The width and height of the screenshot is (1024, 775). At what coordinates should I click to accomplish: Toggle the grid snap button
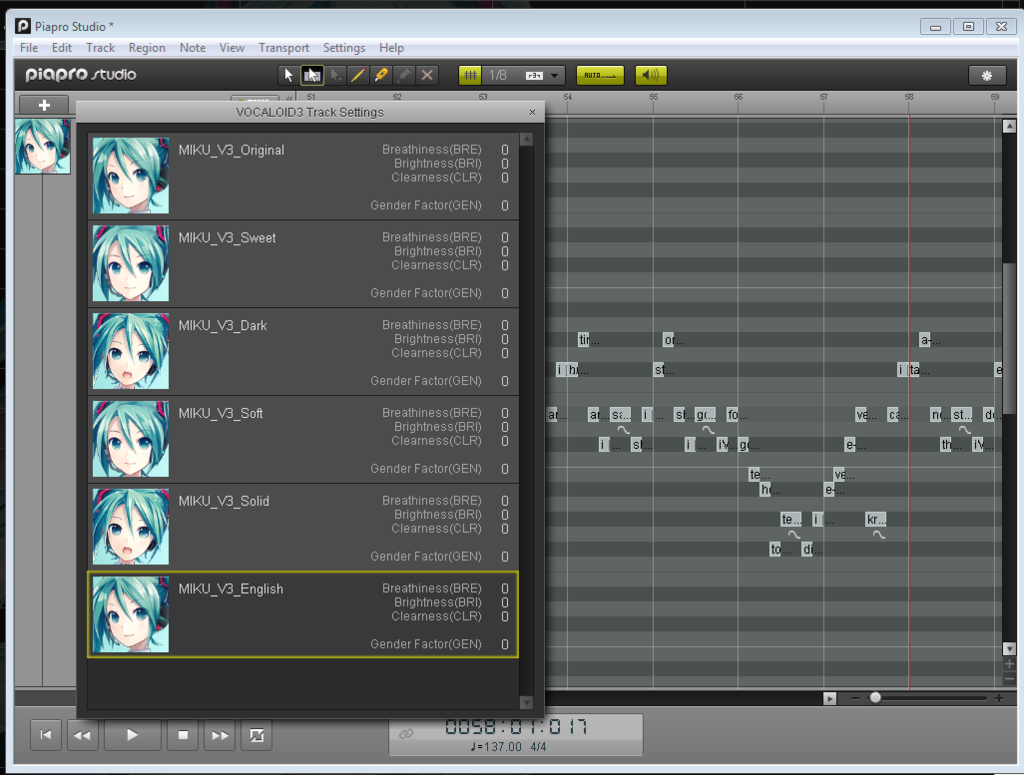coord(470,75)
